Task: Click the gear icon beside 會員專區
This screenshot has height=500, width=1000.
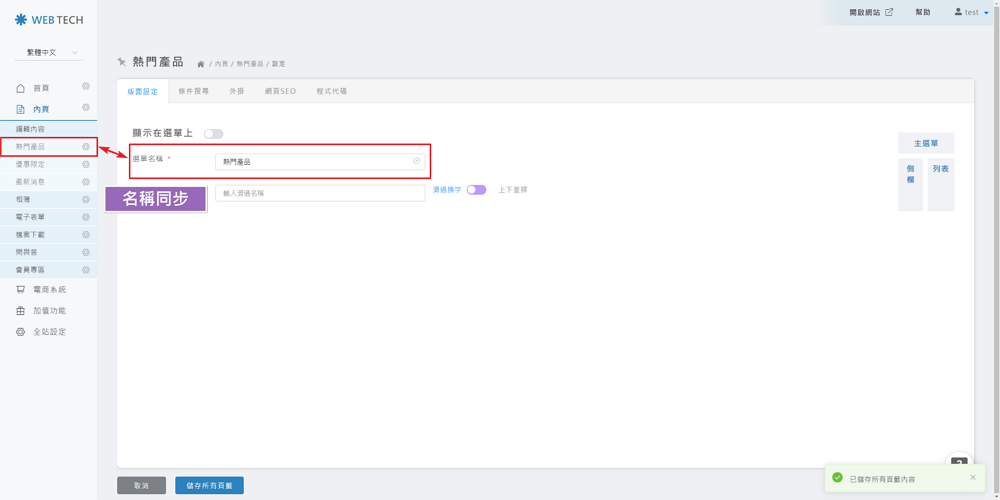Action: click(x=86, y=270)
